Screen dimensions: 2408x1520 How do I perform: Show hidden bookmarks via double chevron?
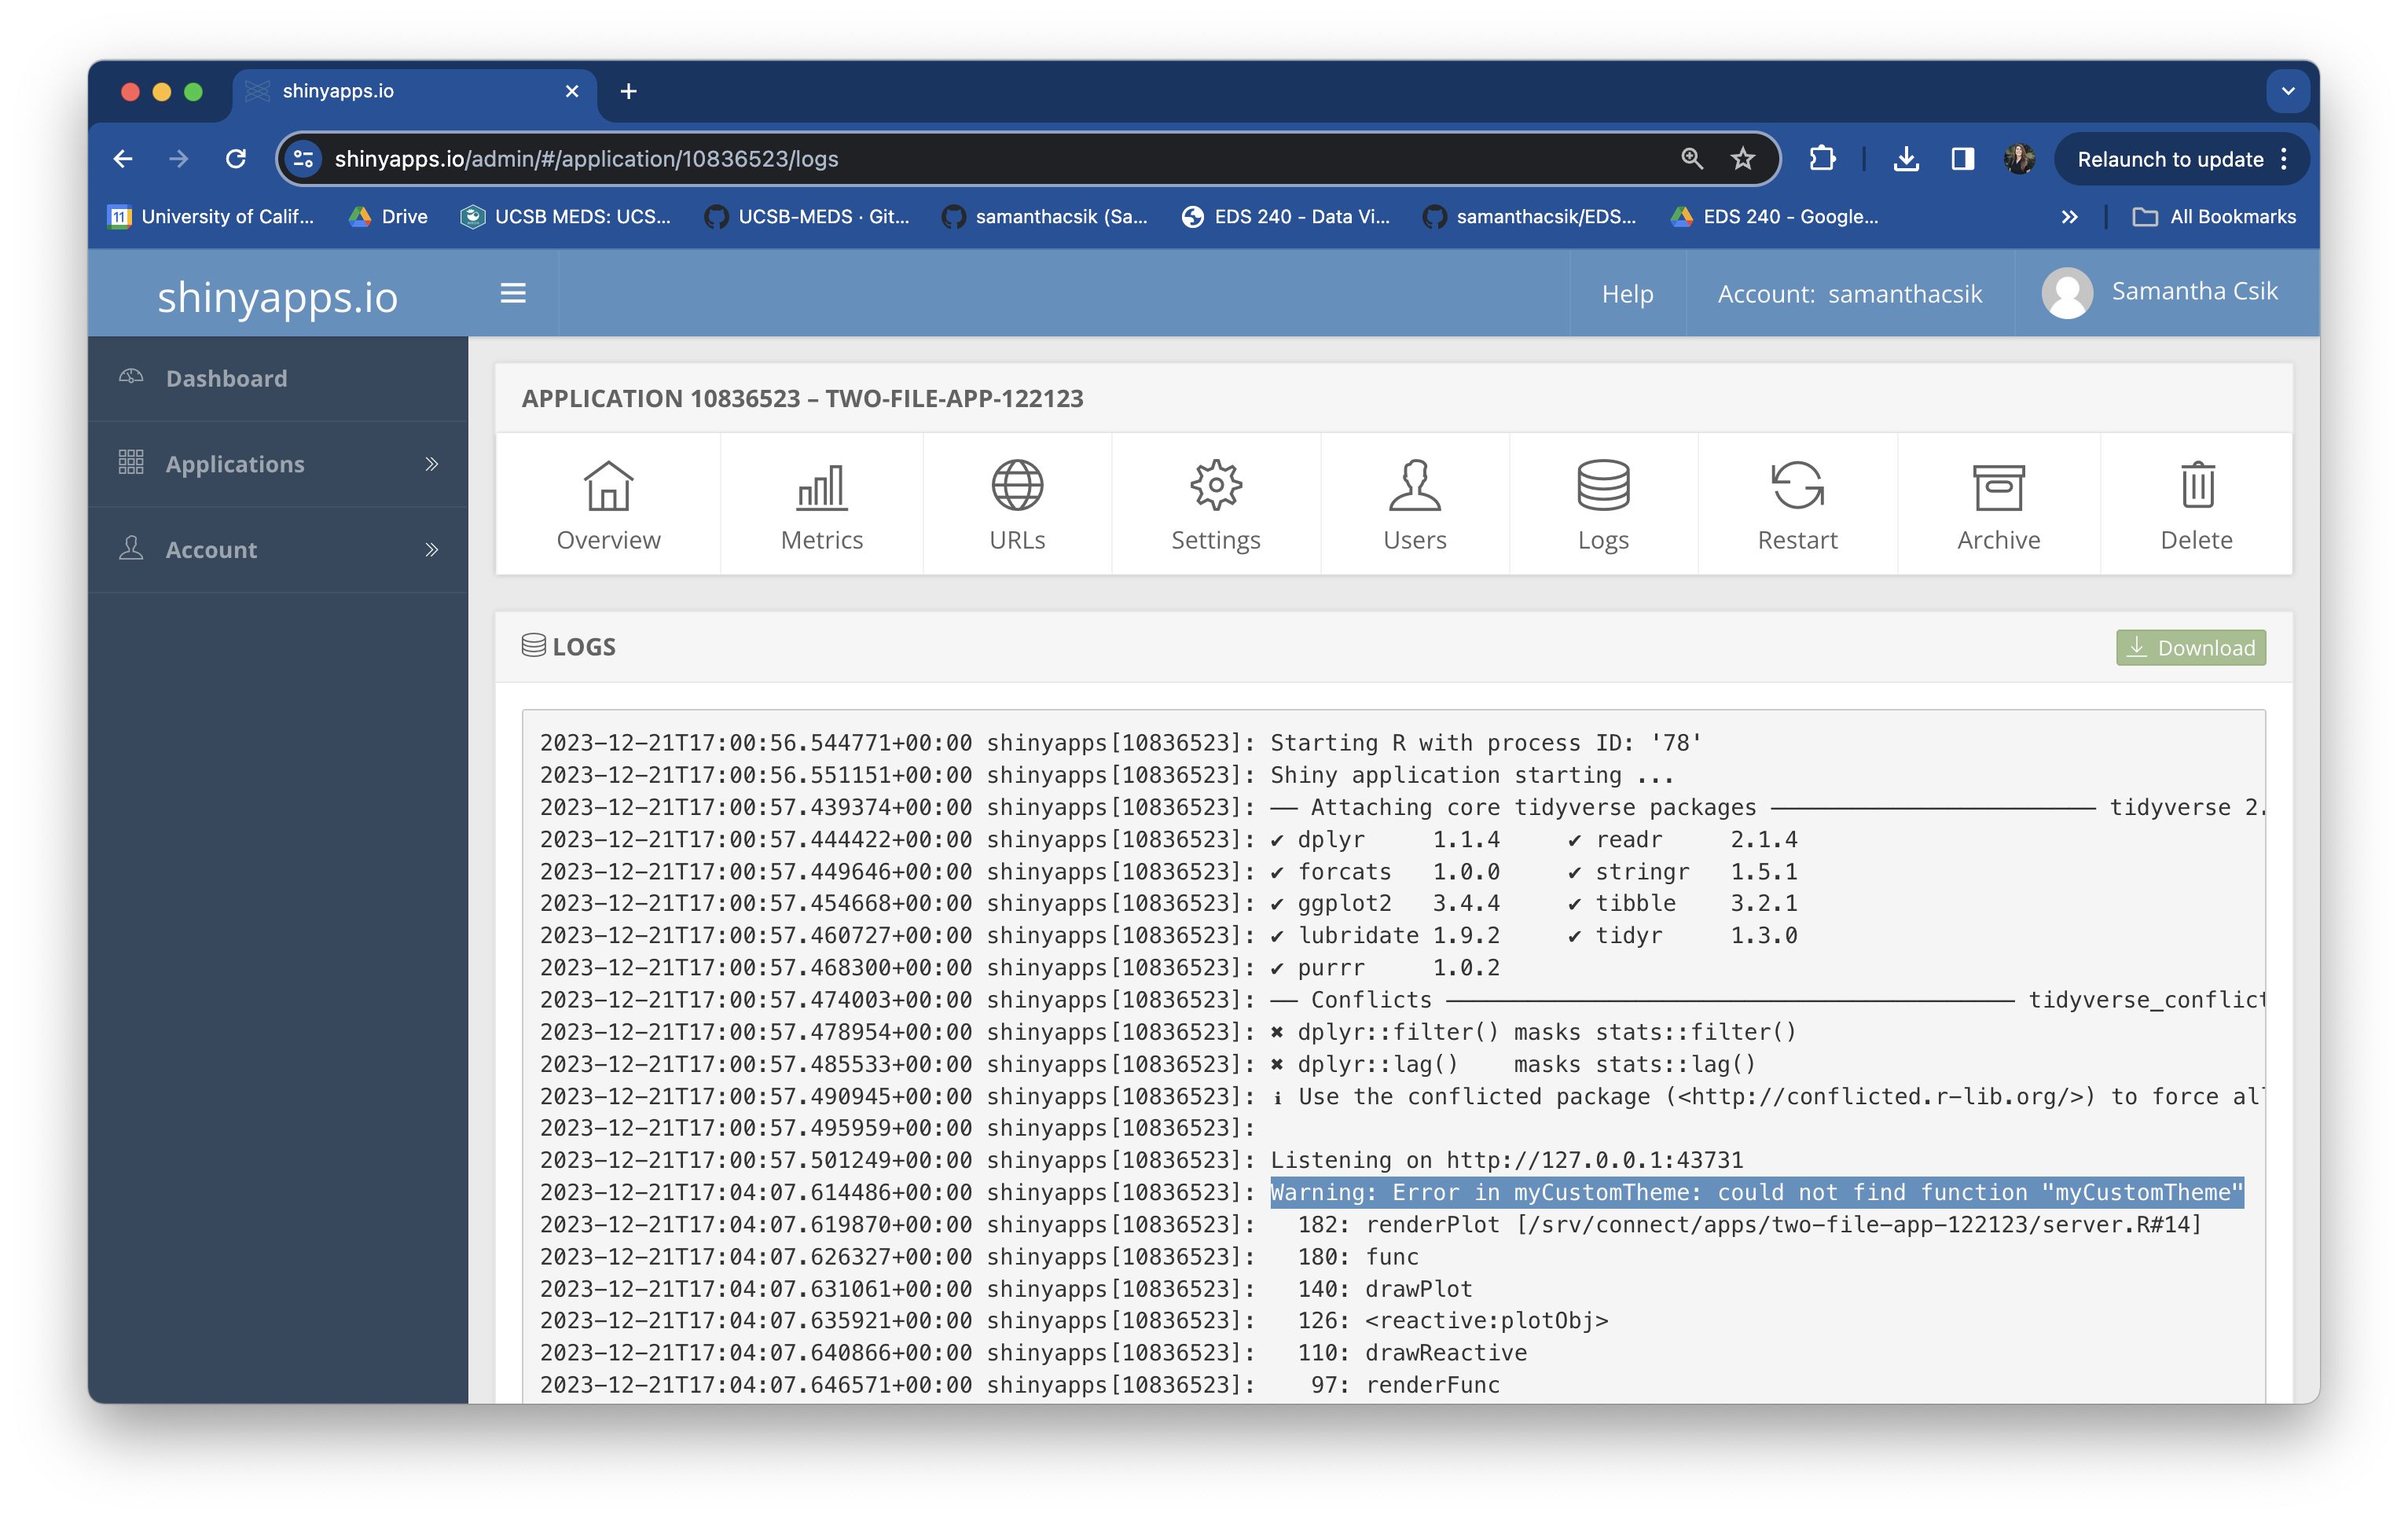click(2069, 217)
